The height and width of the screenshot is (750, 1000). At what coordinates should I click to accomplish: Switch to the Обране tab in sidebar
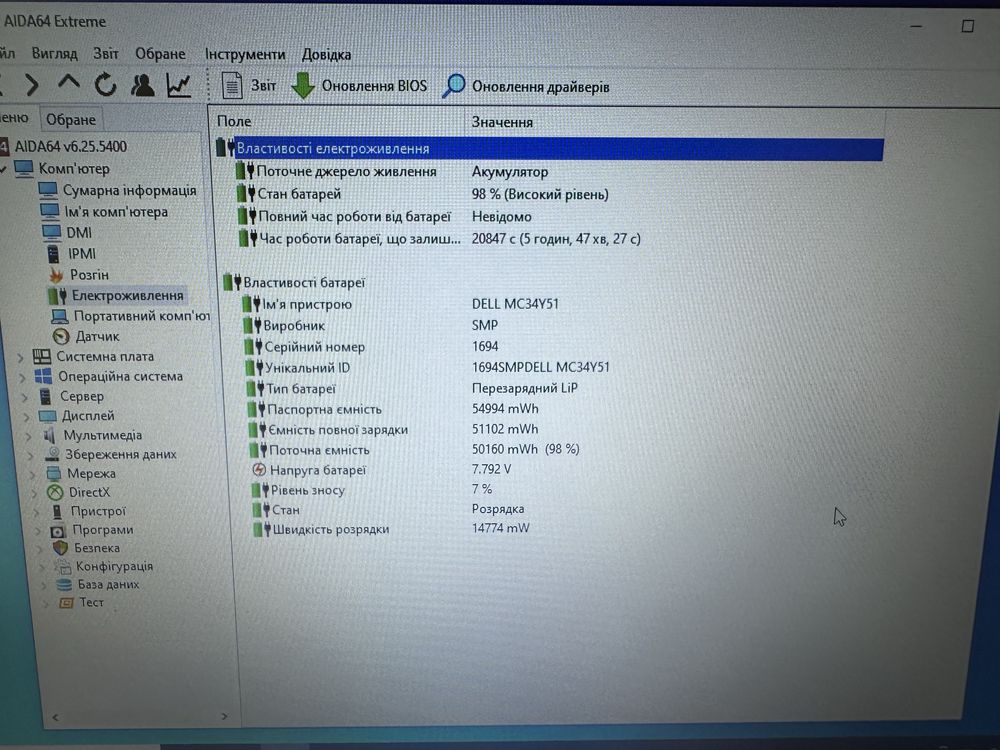click(71, 120)
